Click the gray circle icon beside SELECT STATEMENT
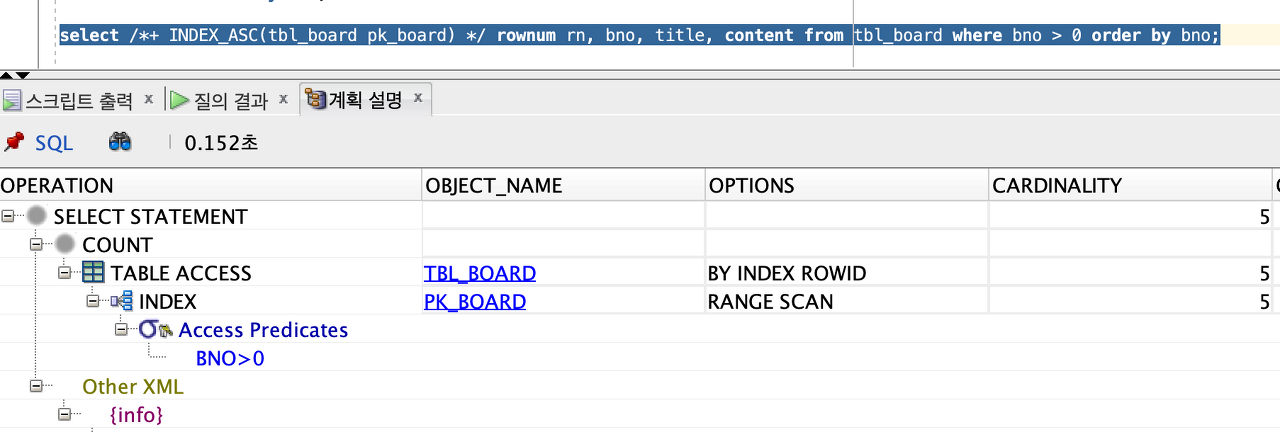Viewport: 1280px width, 432px height. point(37,216)
